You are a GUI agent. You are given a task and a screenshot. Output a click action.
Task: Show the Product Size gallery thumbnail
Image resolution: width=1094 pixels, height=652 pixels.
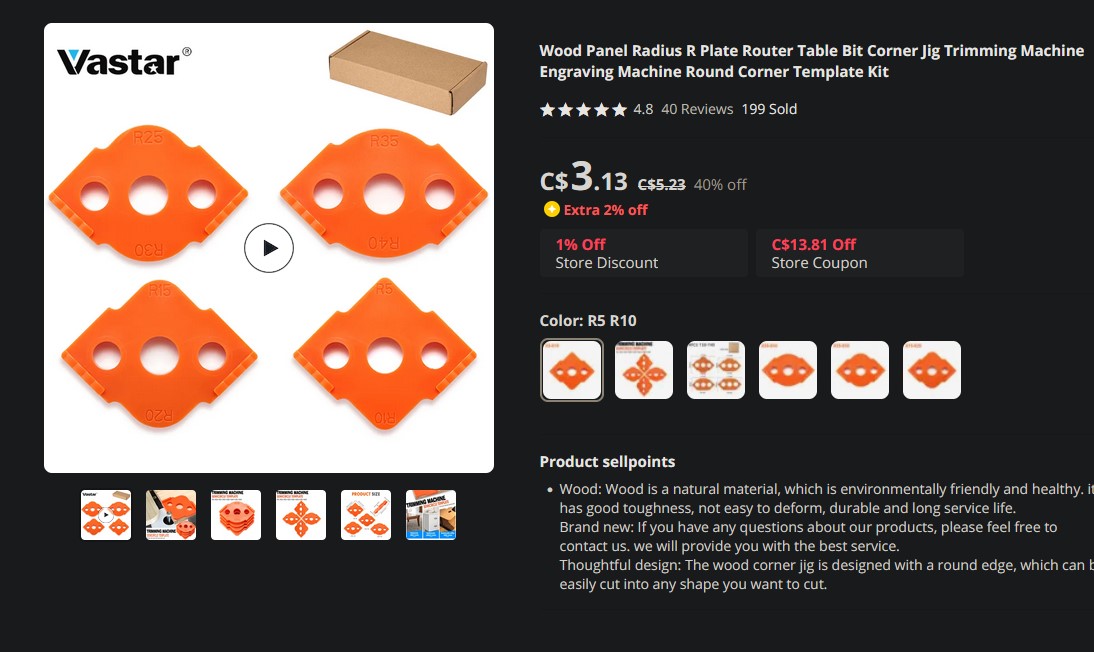coord(366,515)
